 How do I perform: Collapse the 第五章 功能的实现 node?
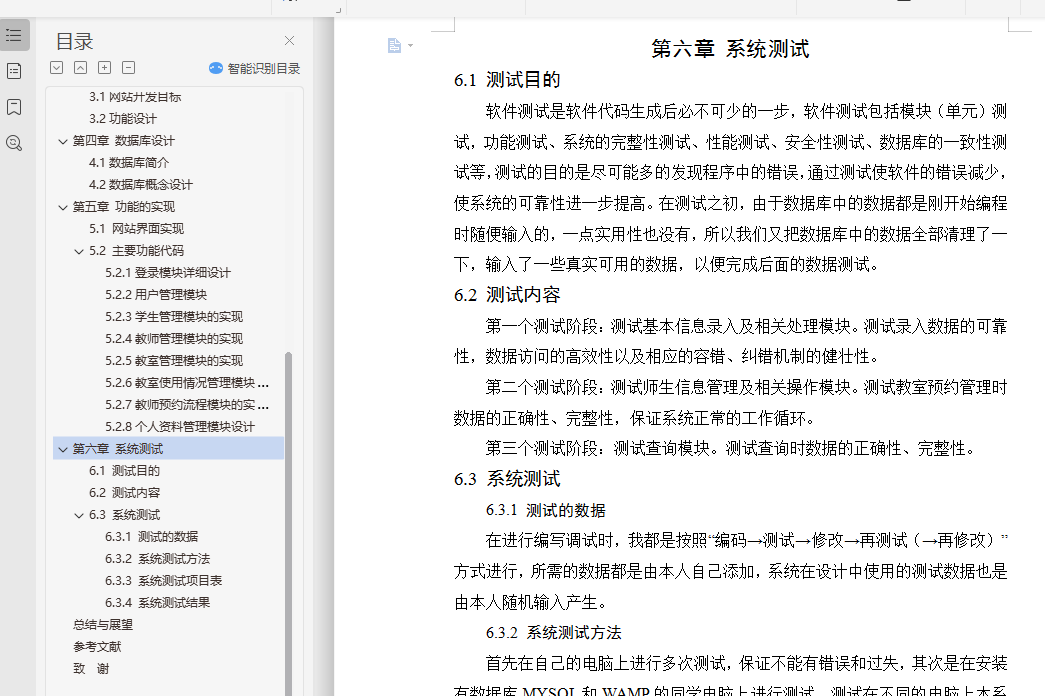point(63,207)
